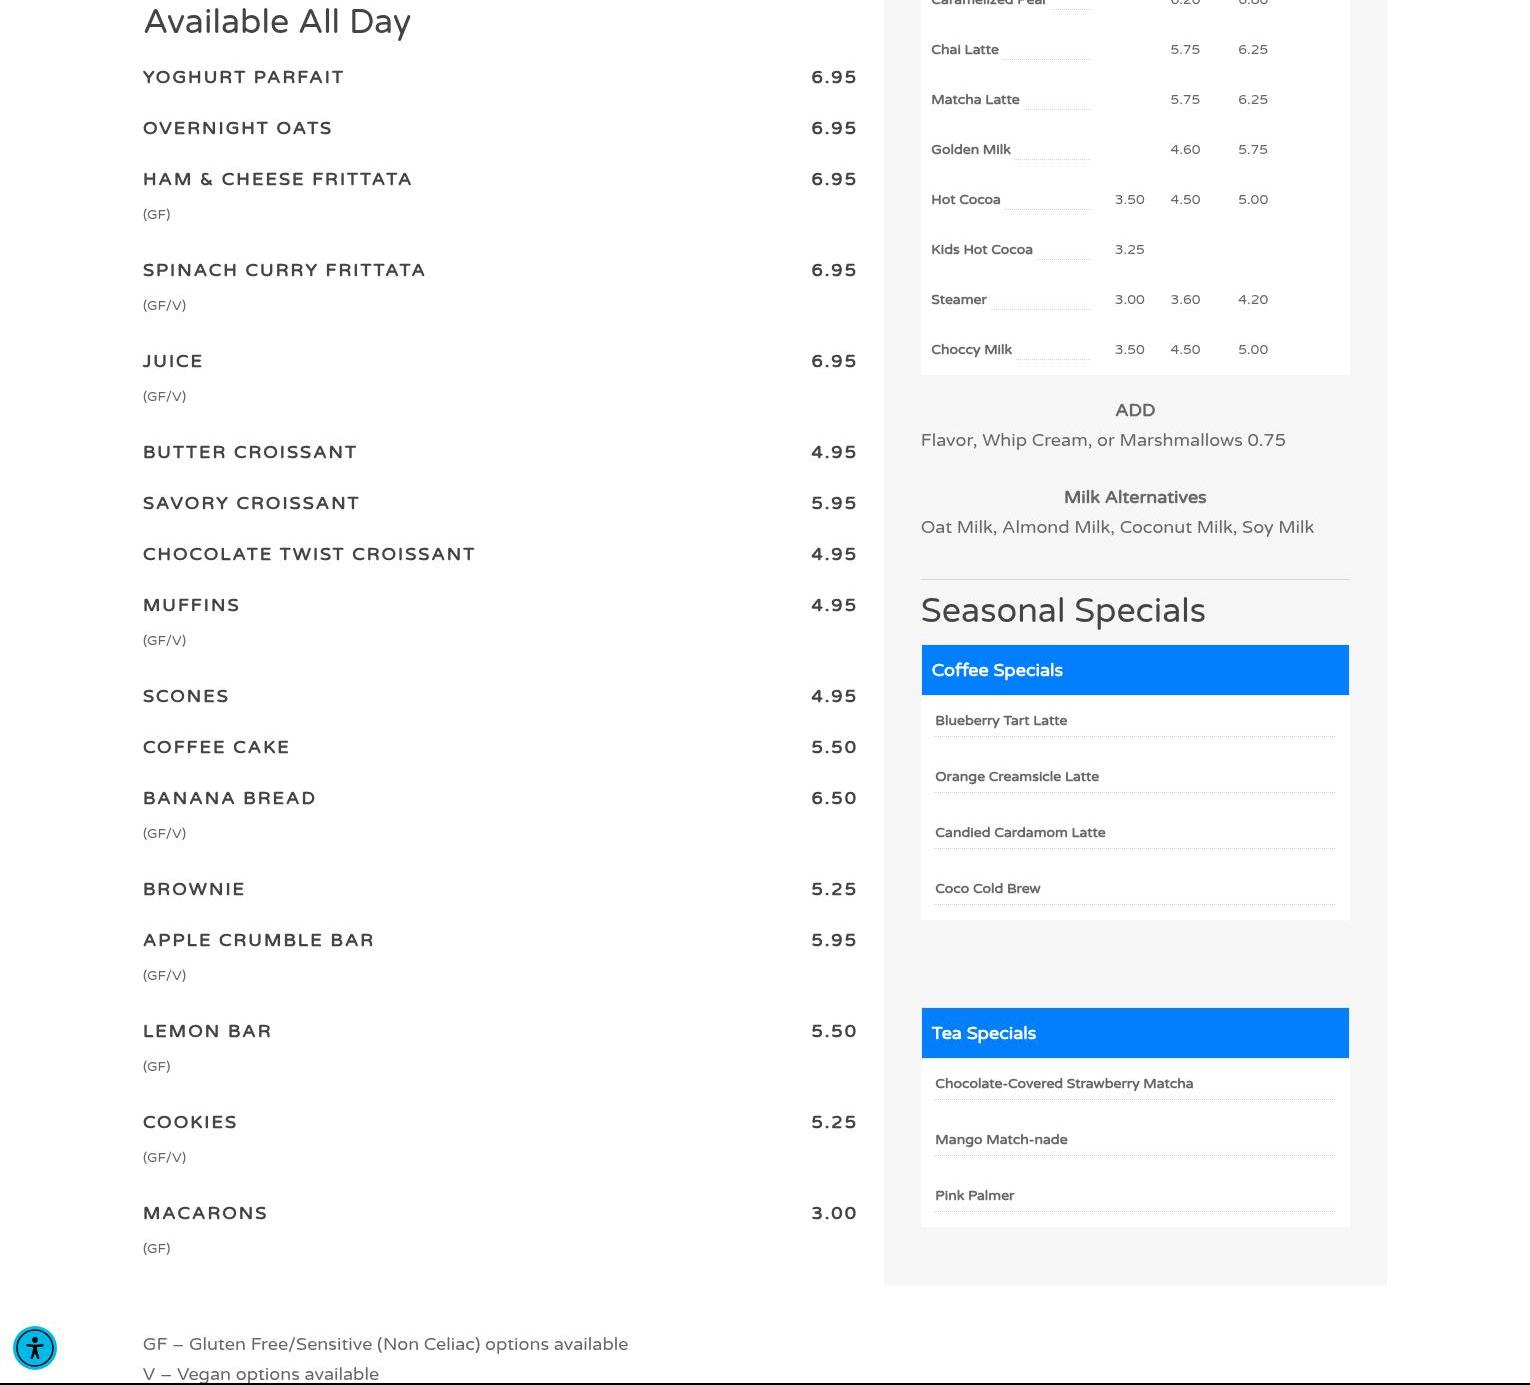Choose Orange Creamsicle Latte special
The image size is (1530, 1385).
pos(1017,777)
